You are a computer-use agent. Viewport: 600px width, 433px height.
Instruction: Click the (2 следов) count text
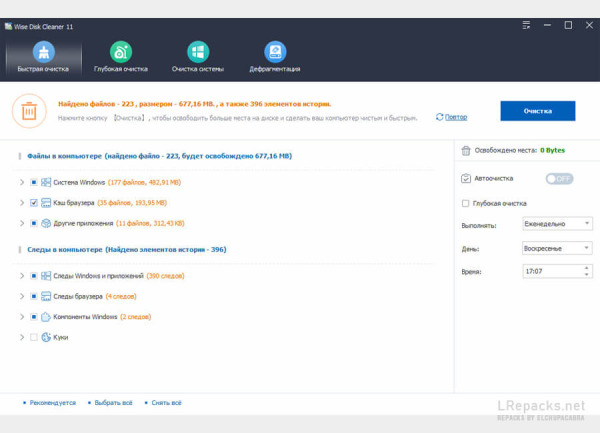click(x=135, y=317)
